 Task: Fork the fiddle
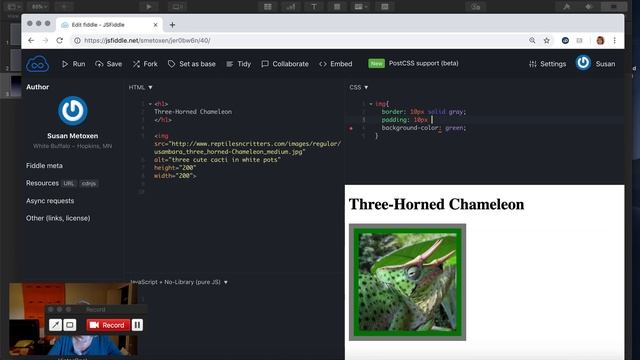[145, 64]
